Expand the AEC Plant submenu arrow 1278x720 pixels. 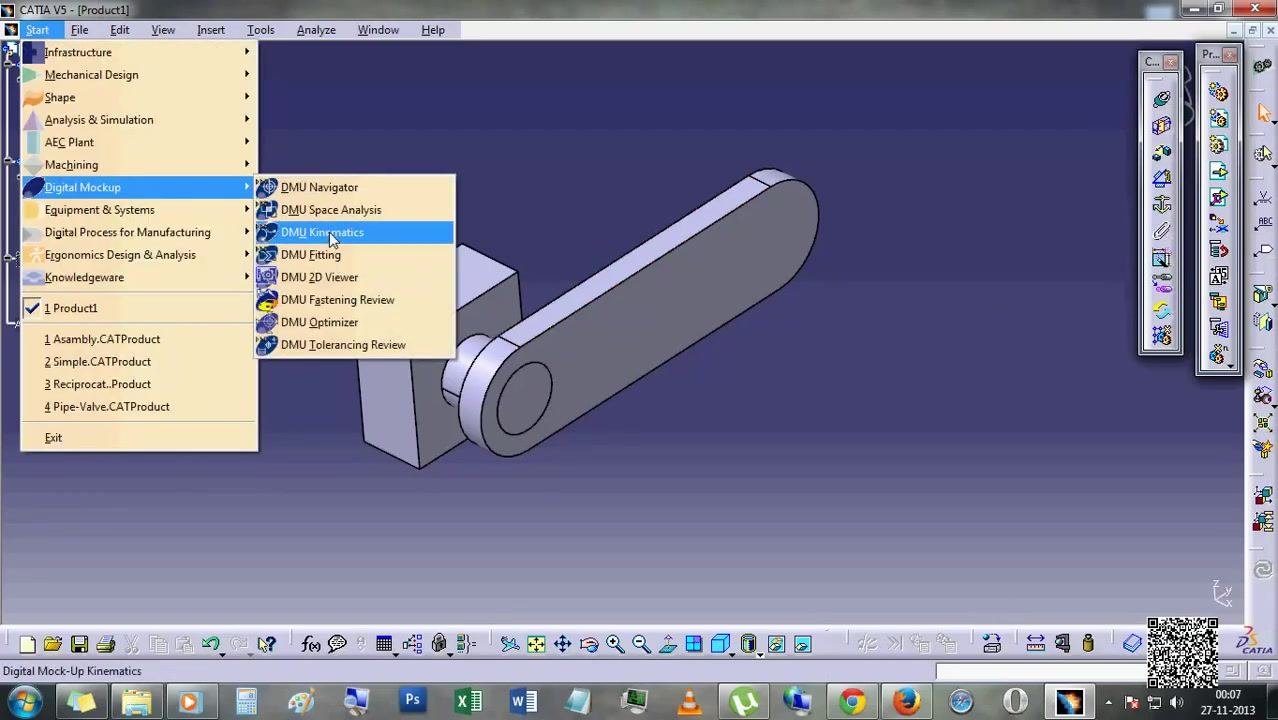(x=247, y=142)
